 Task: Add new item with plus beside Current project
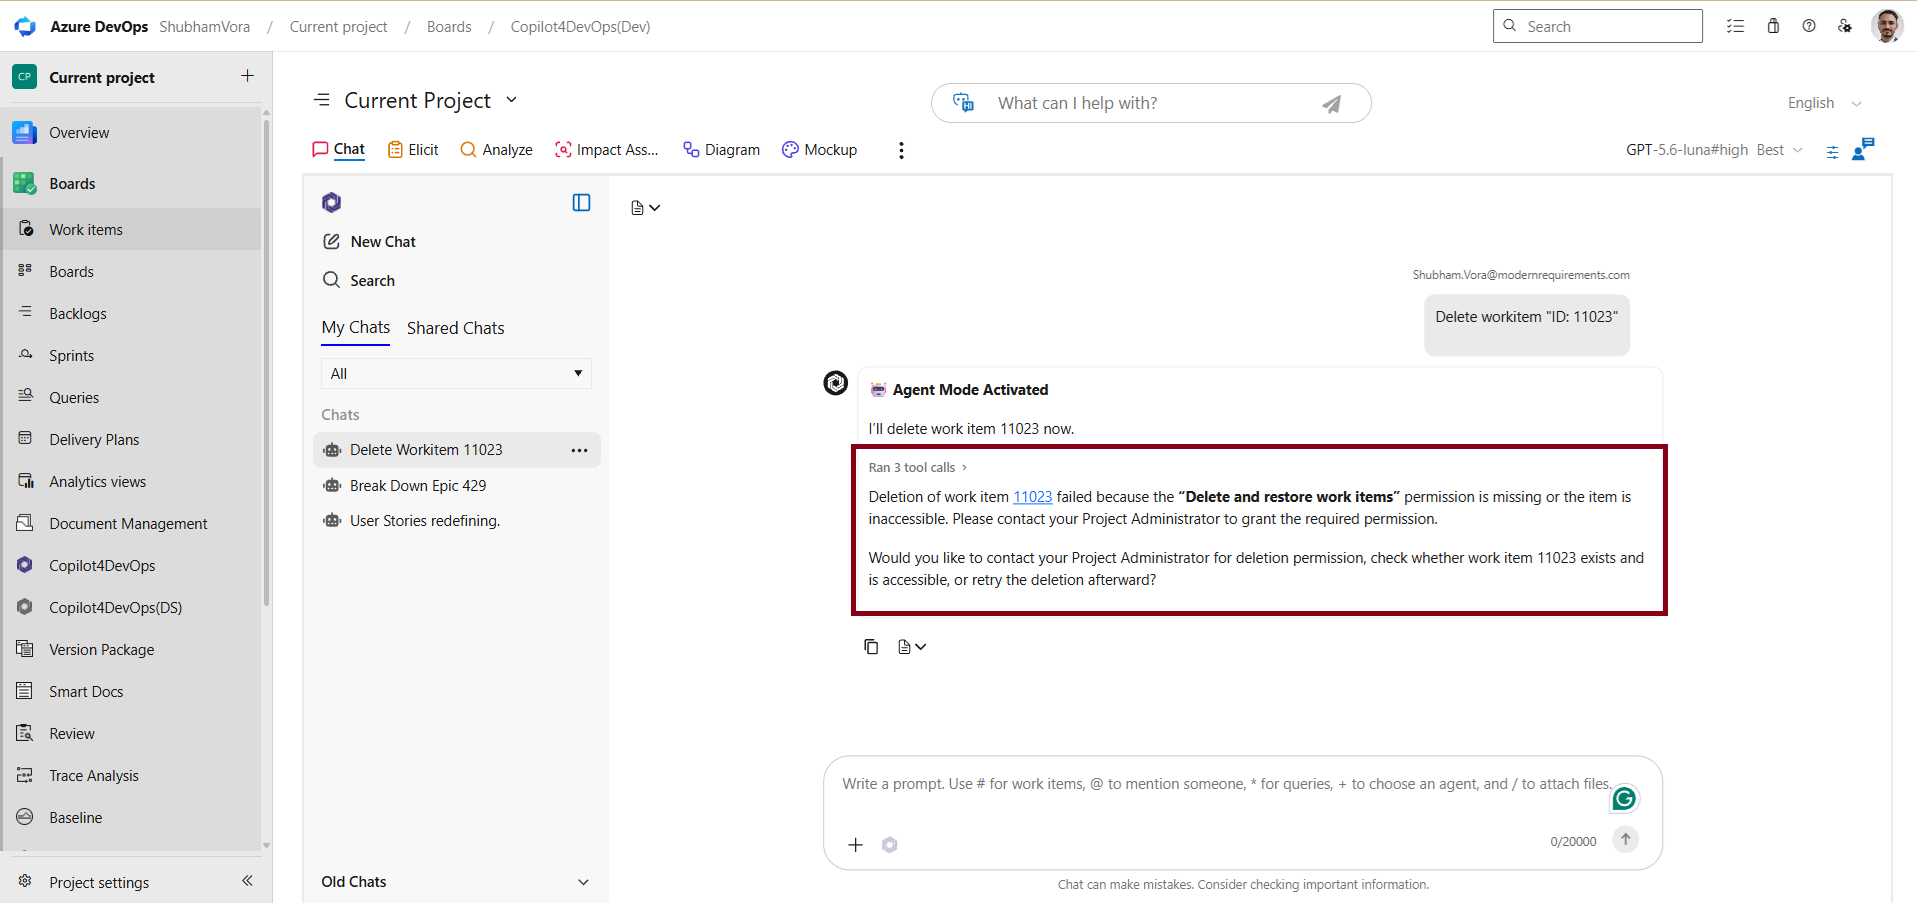[x=247, y=76]
